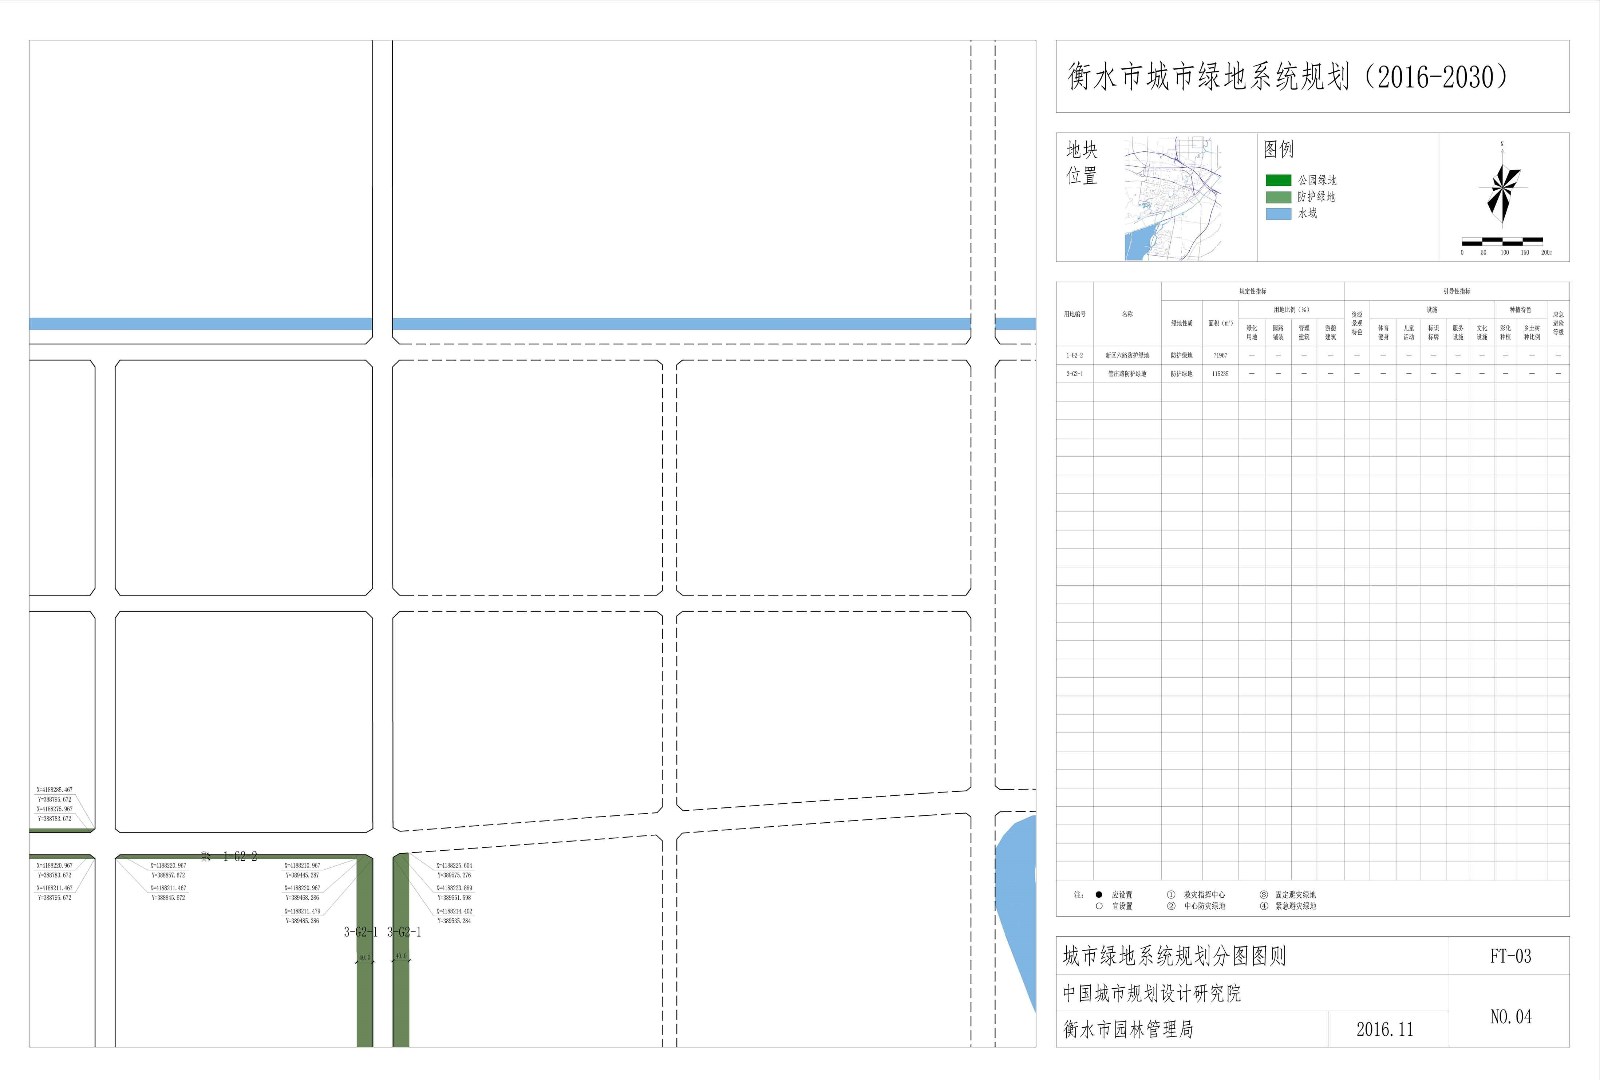Image resolution: width=1600 pixels, height=1080 pixels.
Task: Click the 中国城市规划设计研究院 text in title block
Action: [x=1152, y=993]
